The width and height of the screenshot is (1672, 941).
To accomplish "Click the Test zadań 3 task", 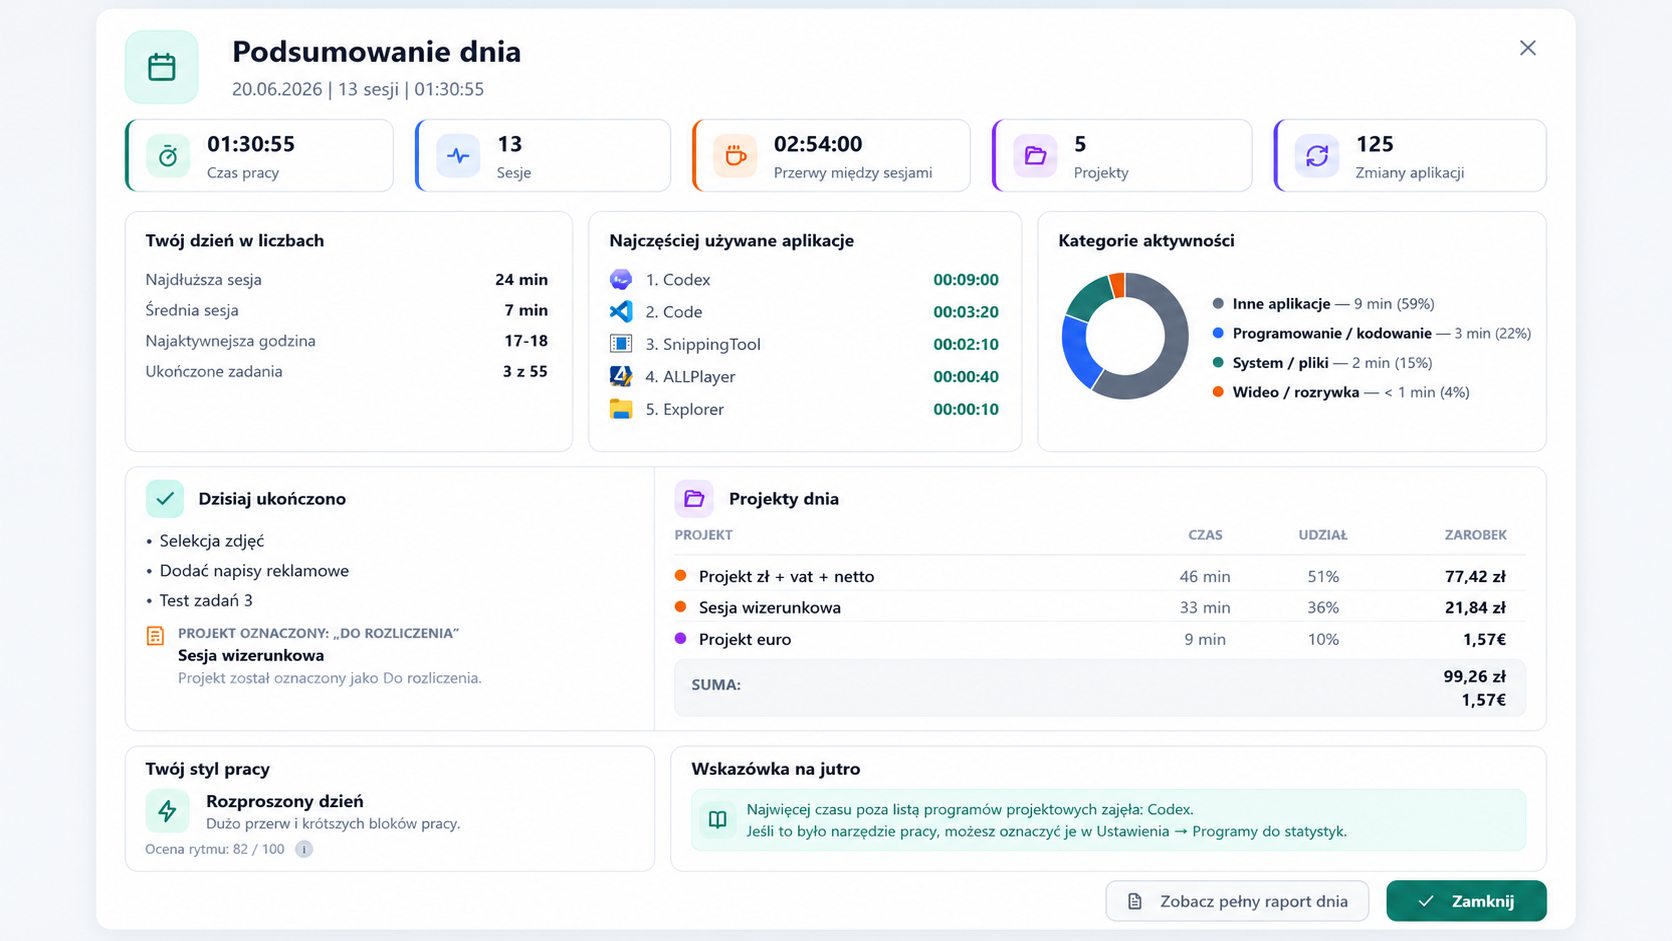I will 206,600.
